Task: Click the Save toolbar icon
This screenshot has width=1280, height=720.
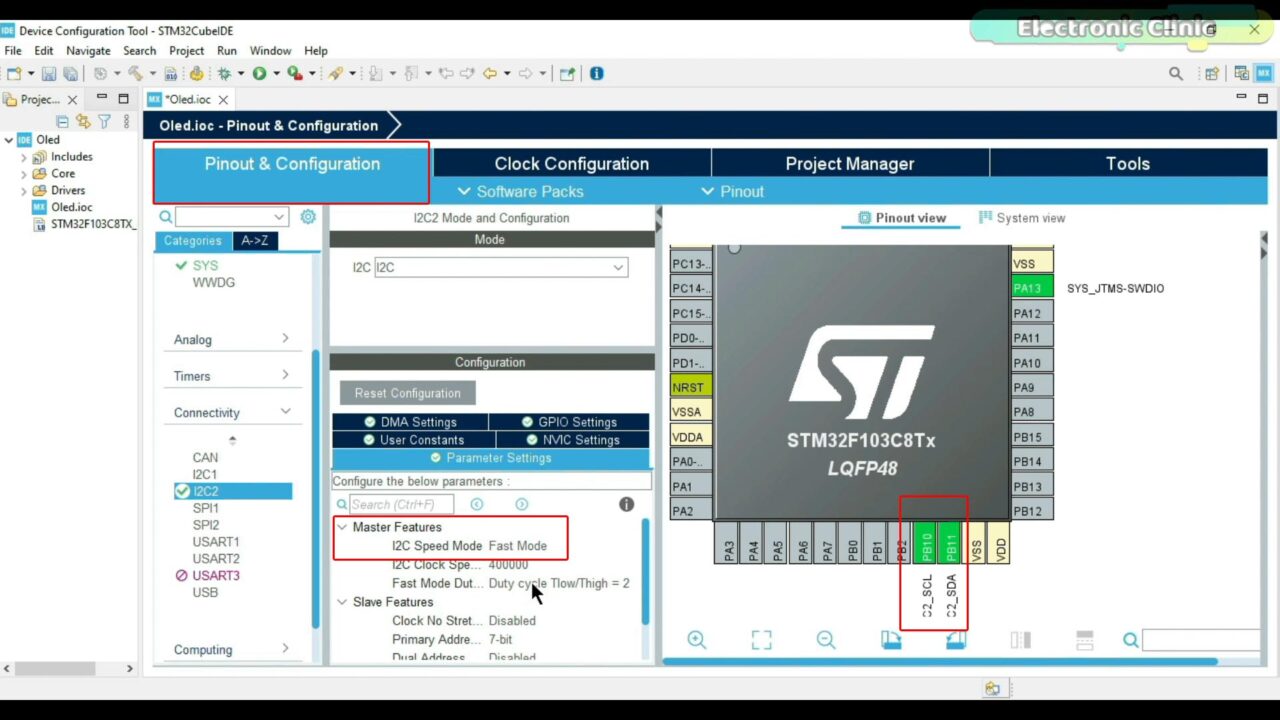Action: [49, 74]
